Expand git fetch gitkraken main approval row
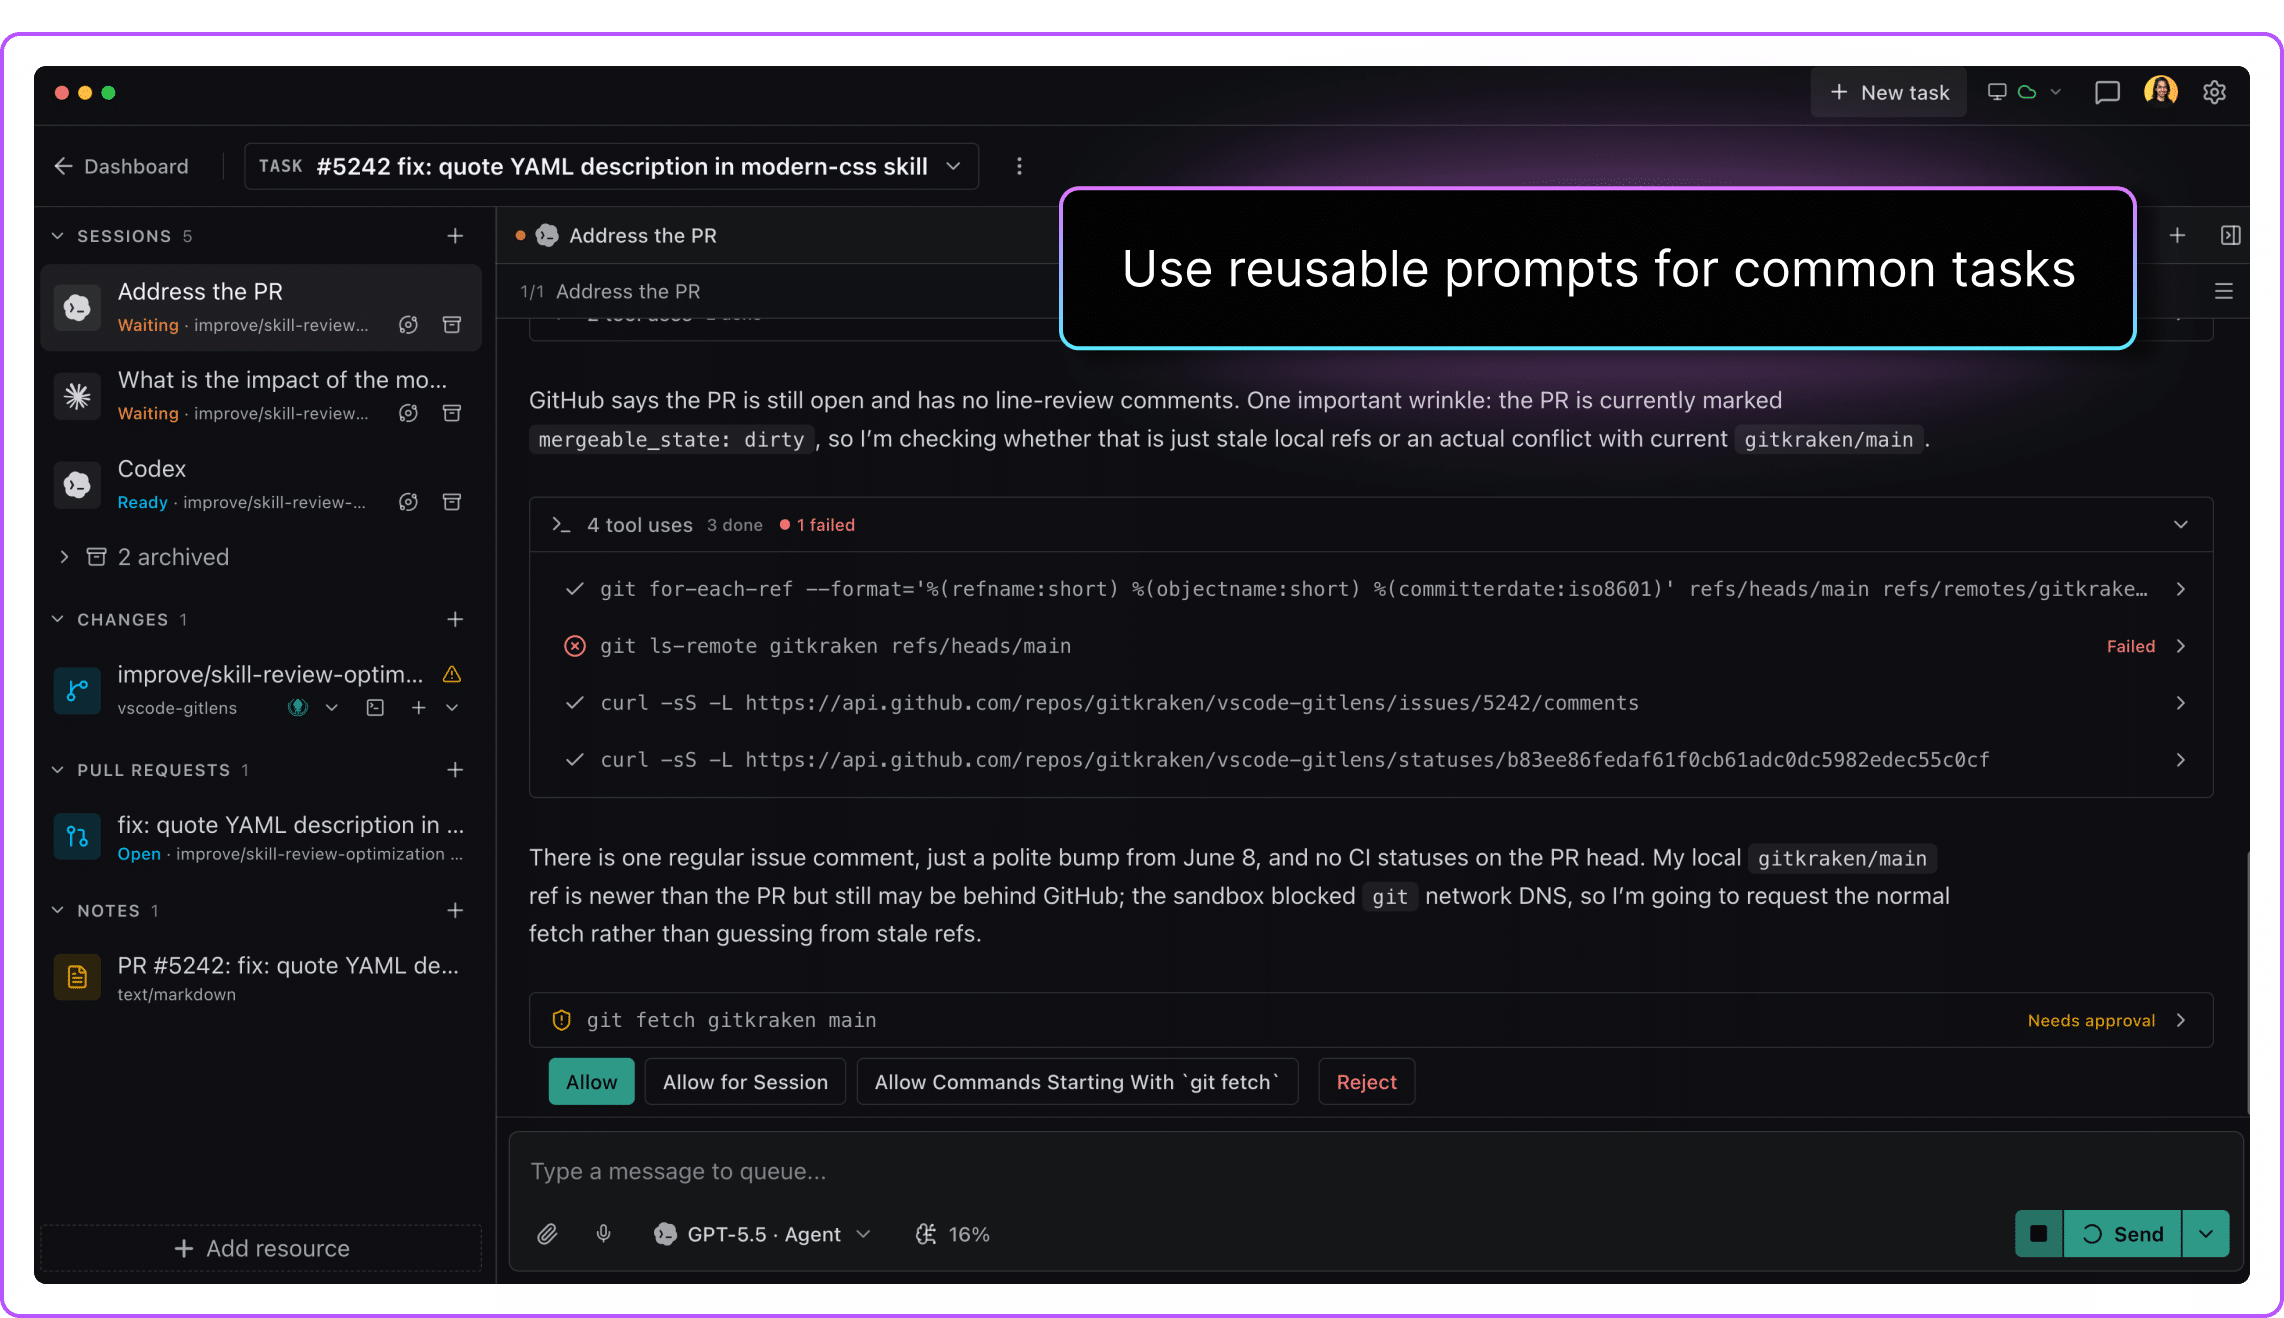Image resolution: width=2284 pixels, height=1318 pixels. (x=1371, y=1020)
